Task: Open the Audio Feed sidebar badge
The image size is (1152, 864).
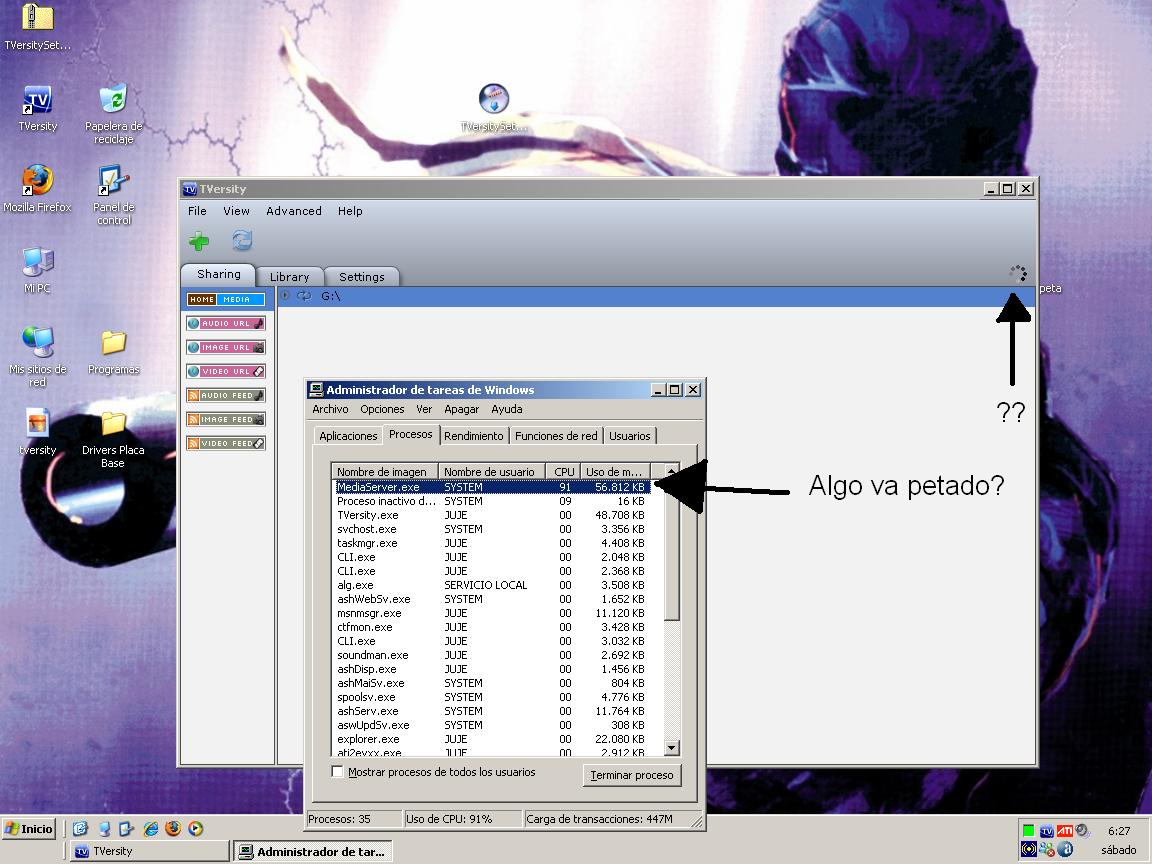Action: [x=225, y=395]
